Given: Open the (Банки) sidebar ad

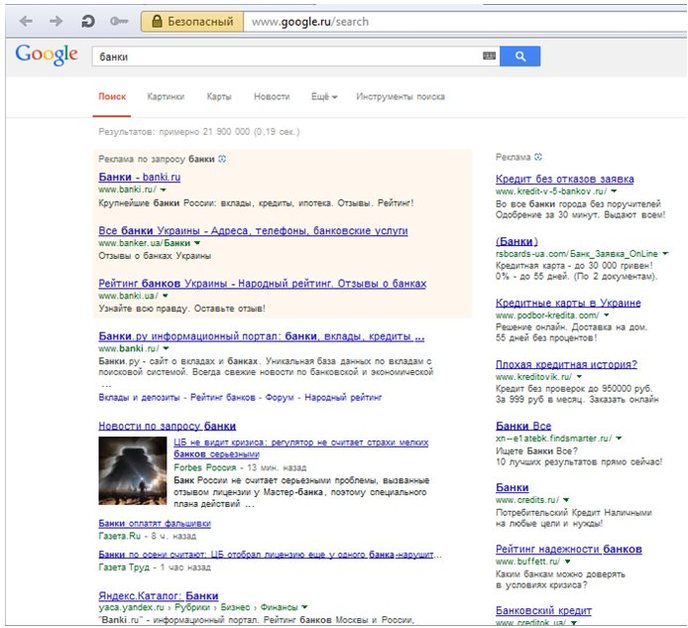Looking at the screenshot, I should click(x=516, y=241).
